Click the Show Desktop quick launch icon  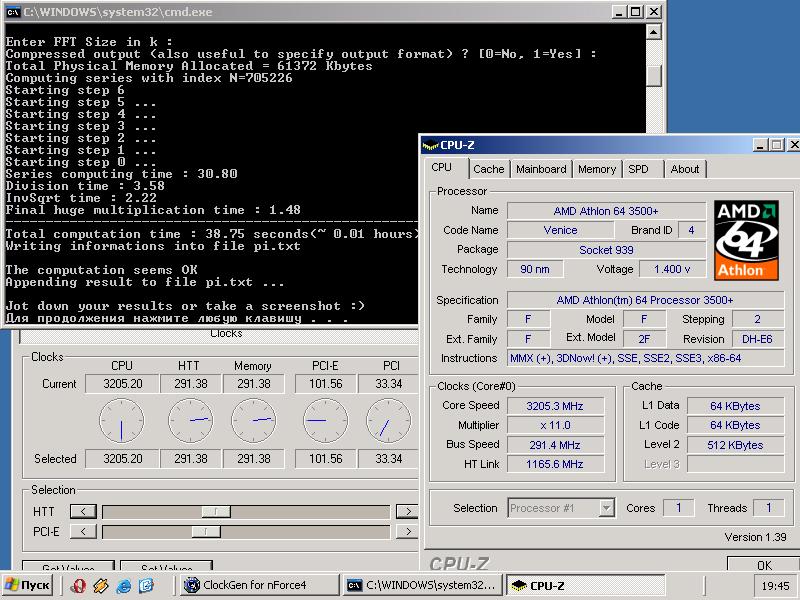point(146,585)
